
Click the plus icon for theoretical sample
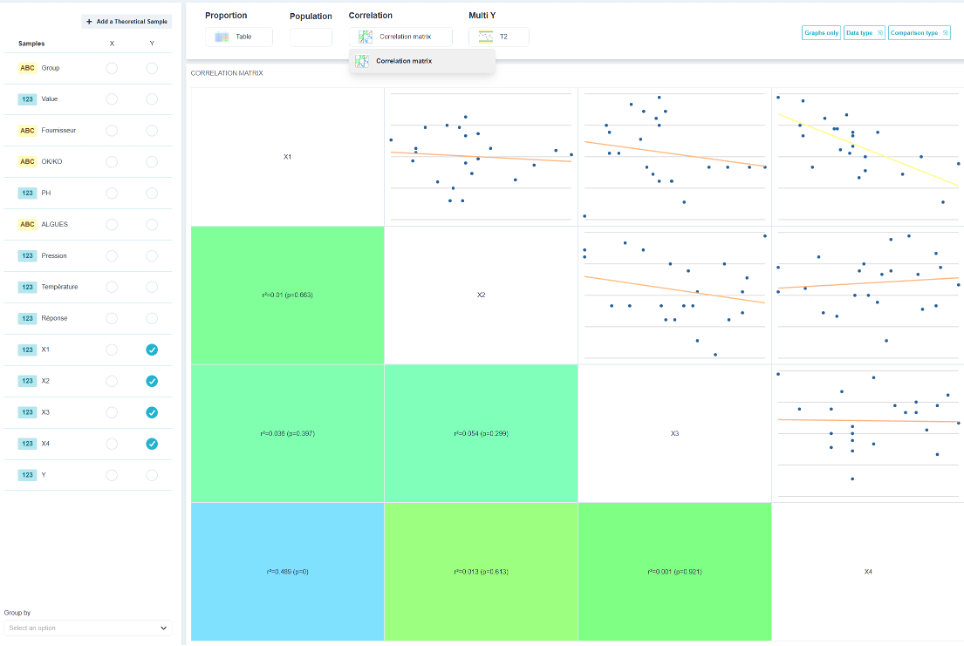click(x=89, y=22)
